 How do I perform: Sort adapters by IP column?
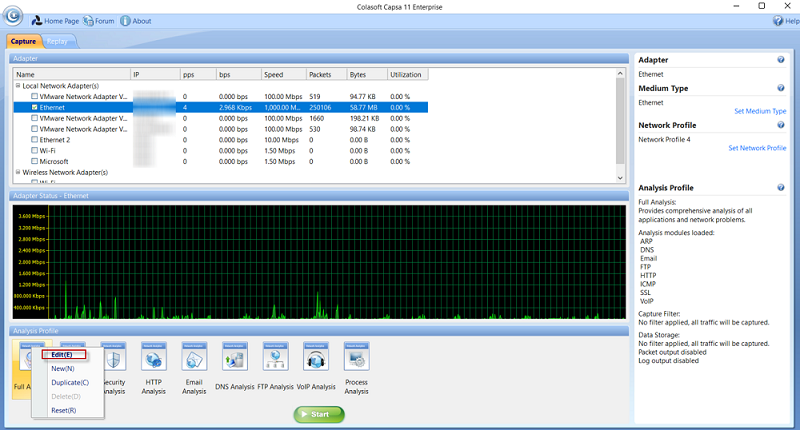156,74
